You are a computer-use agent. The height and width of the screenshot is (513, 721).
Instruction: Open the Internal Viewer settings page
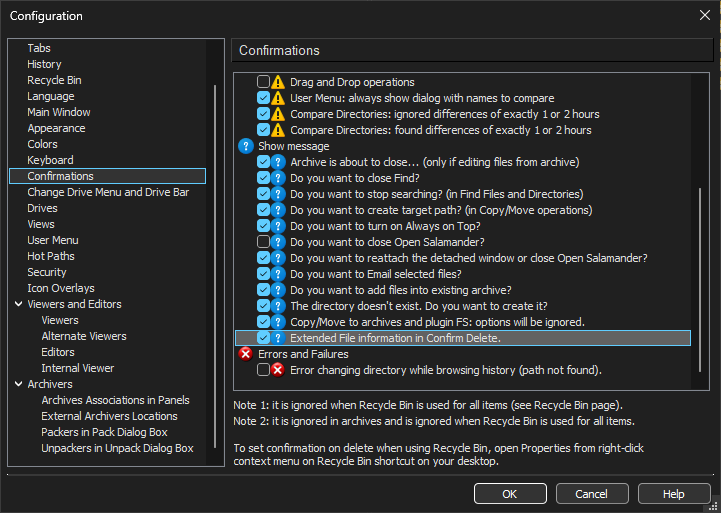click(78, 368)
